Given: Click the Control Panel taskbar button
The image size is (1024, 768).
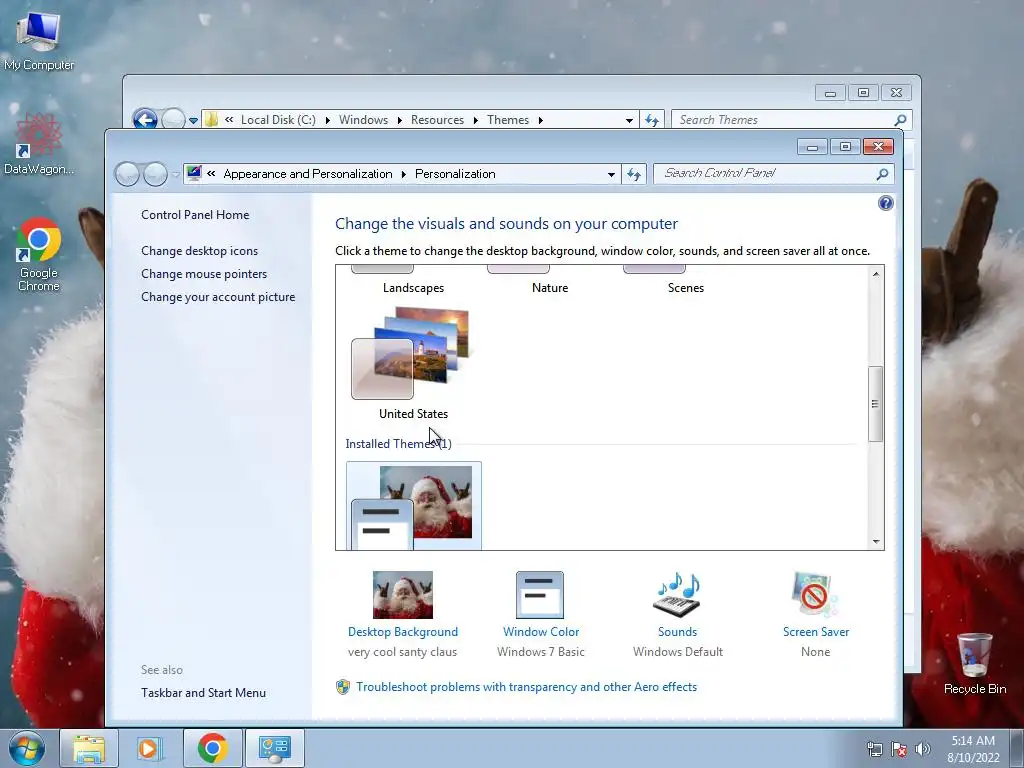Looking at the screenshot, I should point(274,748).
